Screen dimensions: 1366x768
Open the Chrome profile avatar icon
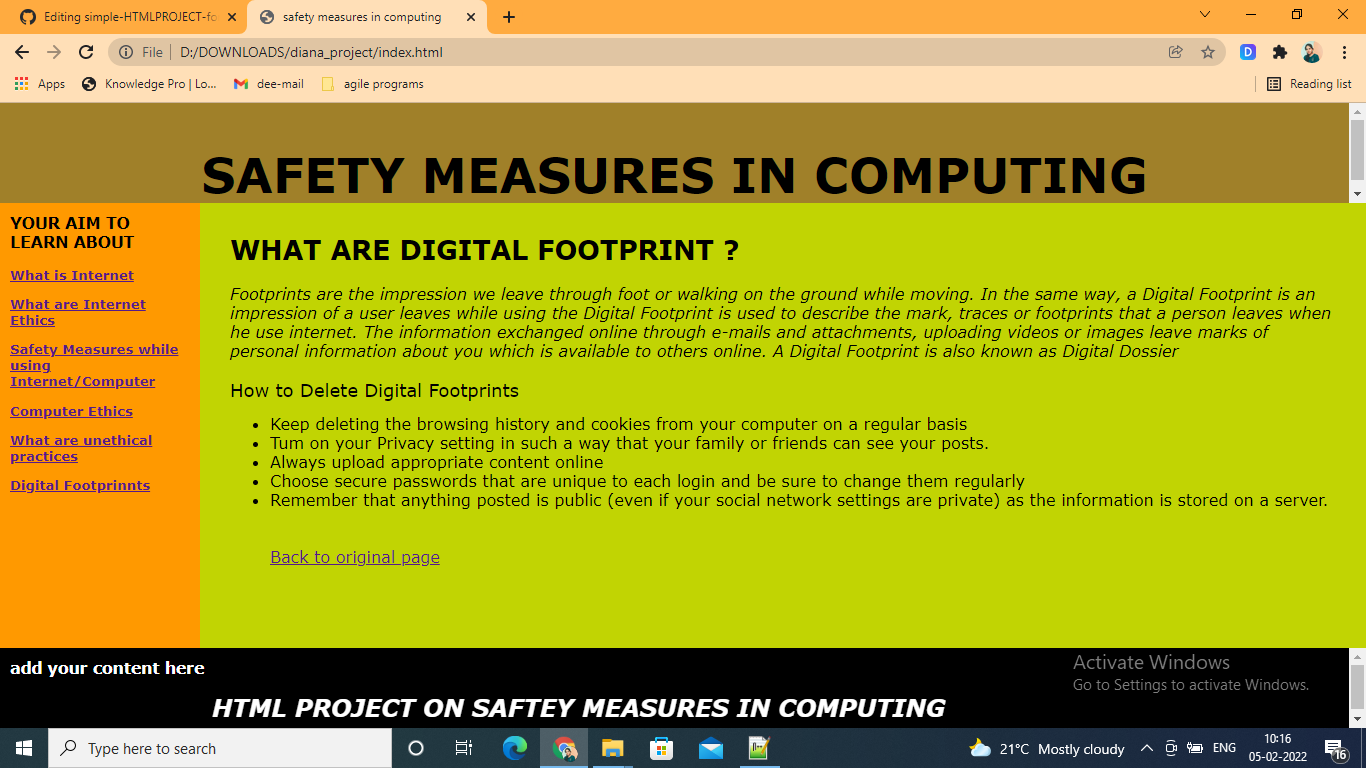pyautogui.click(x=1312, y=52)
